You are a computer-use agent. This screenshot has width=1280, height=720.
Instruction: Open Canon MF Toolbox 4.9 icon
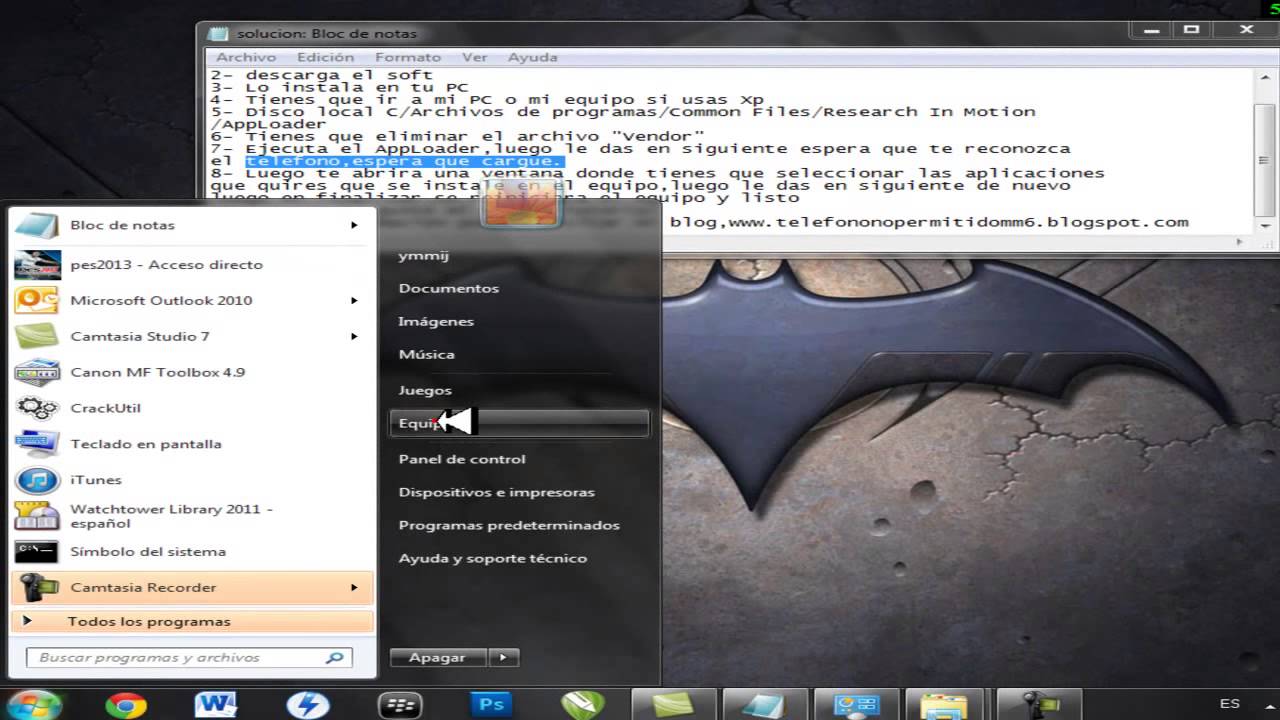37,373
